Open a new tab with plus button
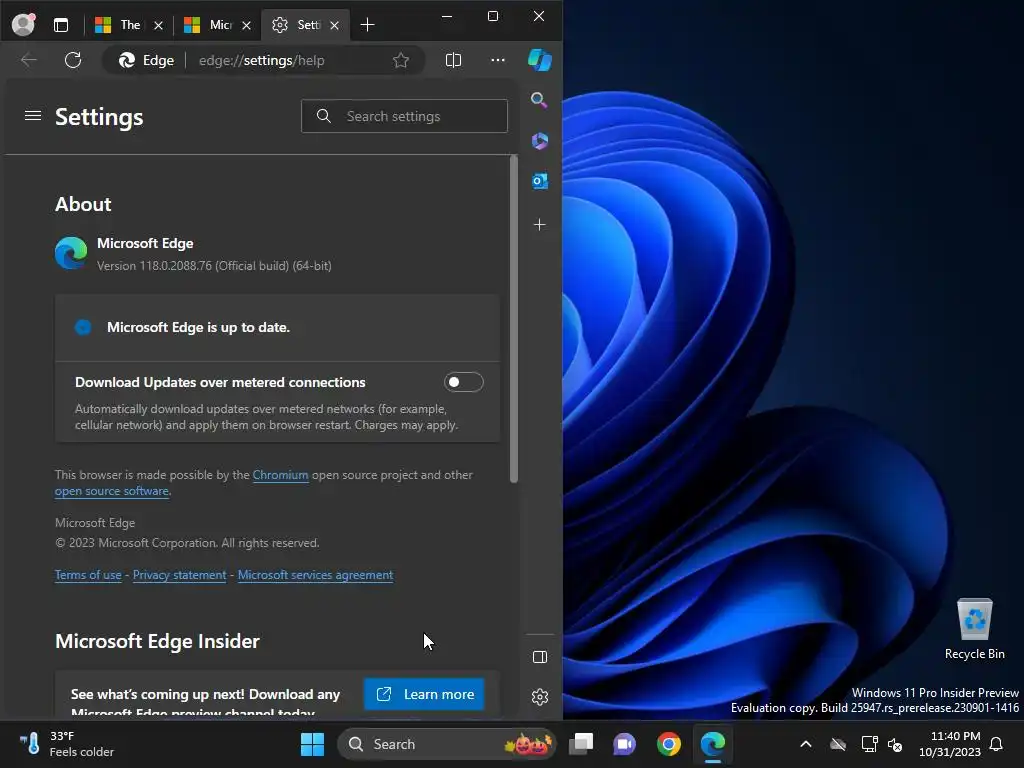Image resolution: width=1024 pixels, height=768 pixels. point(368,25)
